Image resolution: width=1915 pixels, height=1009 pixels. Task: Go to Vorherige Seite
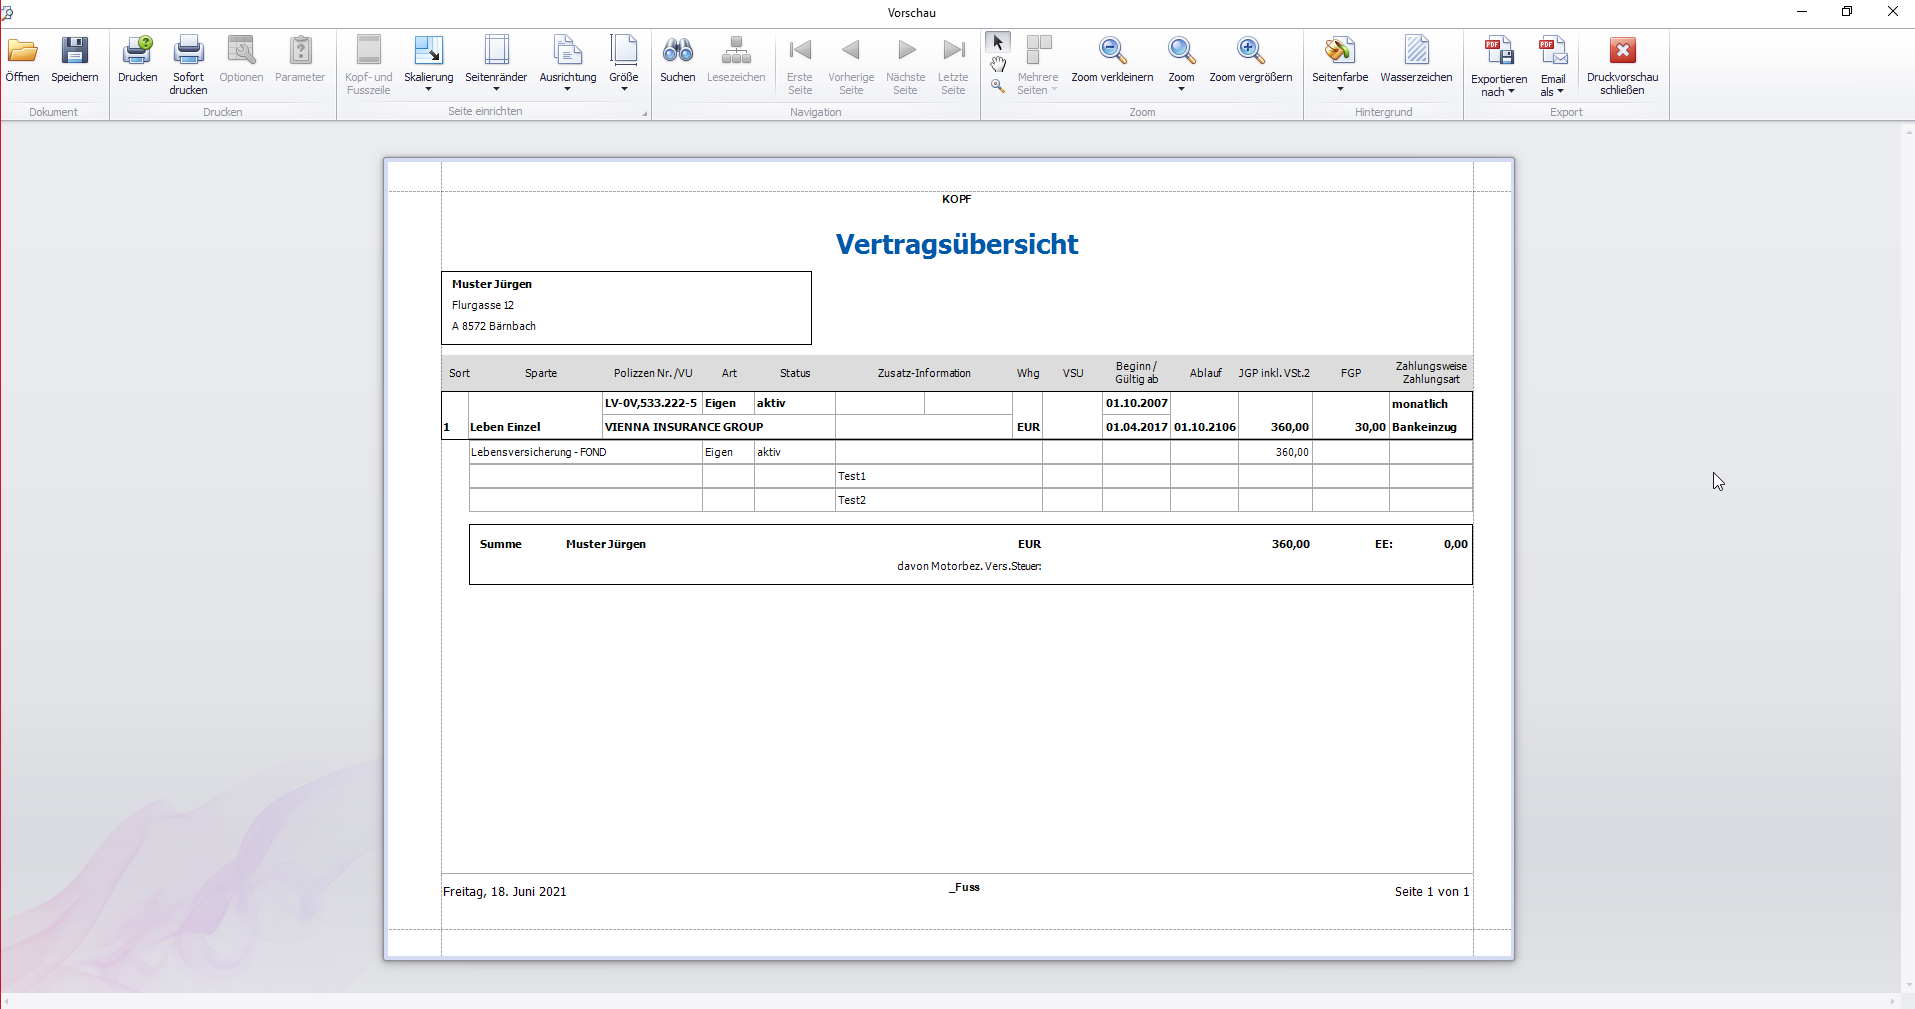pyautogui.click(x=851, y=66)
